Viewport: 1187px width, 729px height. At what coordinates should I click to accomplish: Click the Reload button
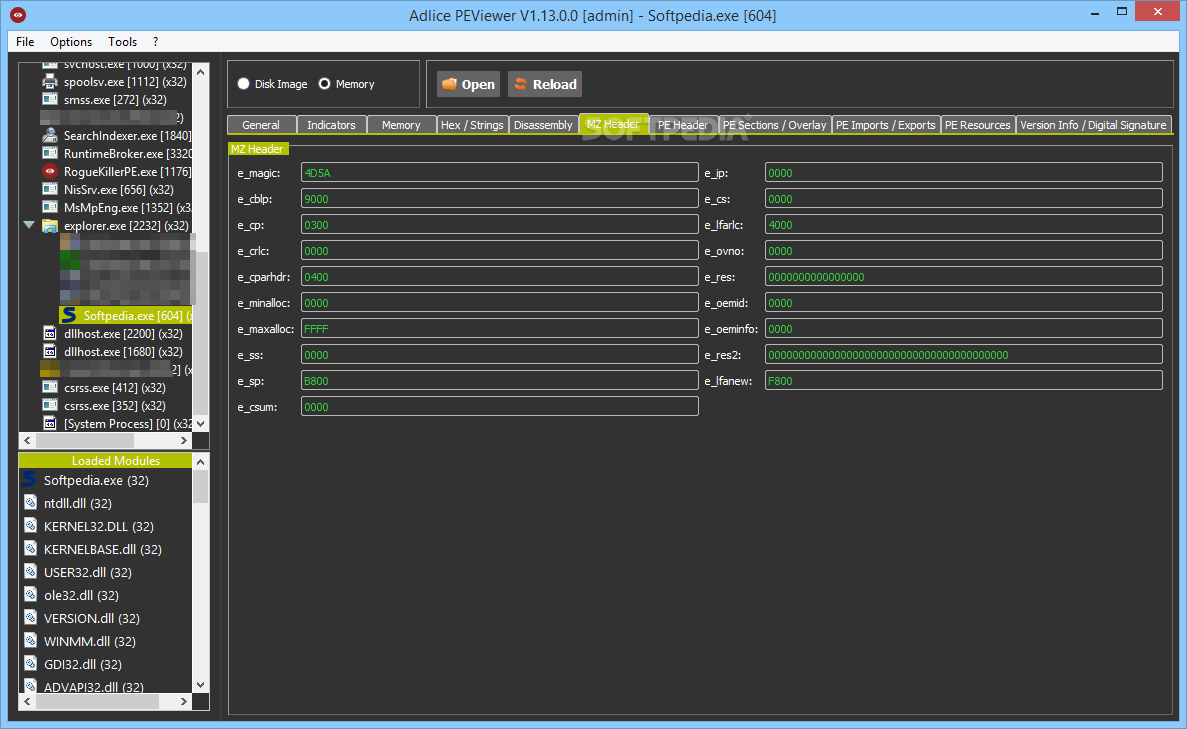pos(546,84)
